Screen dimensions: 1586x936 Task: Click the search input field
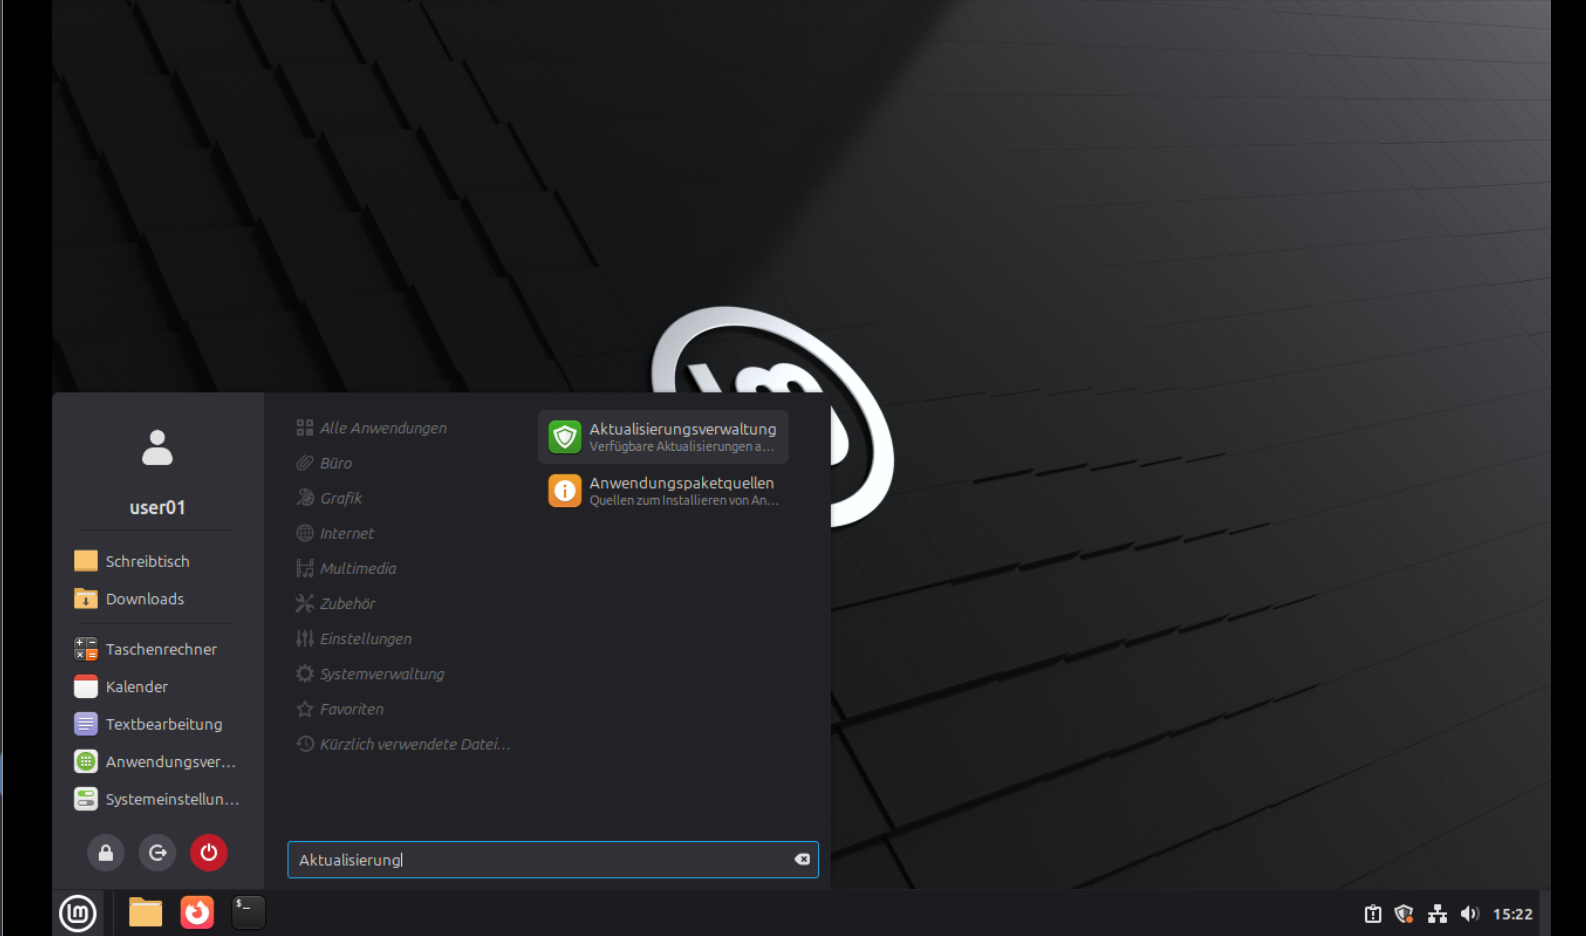540,860
